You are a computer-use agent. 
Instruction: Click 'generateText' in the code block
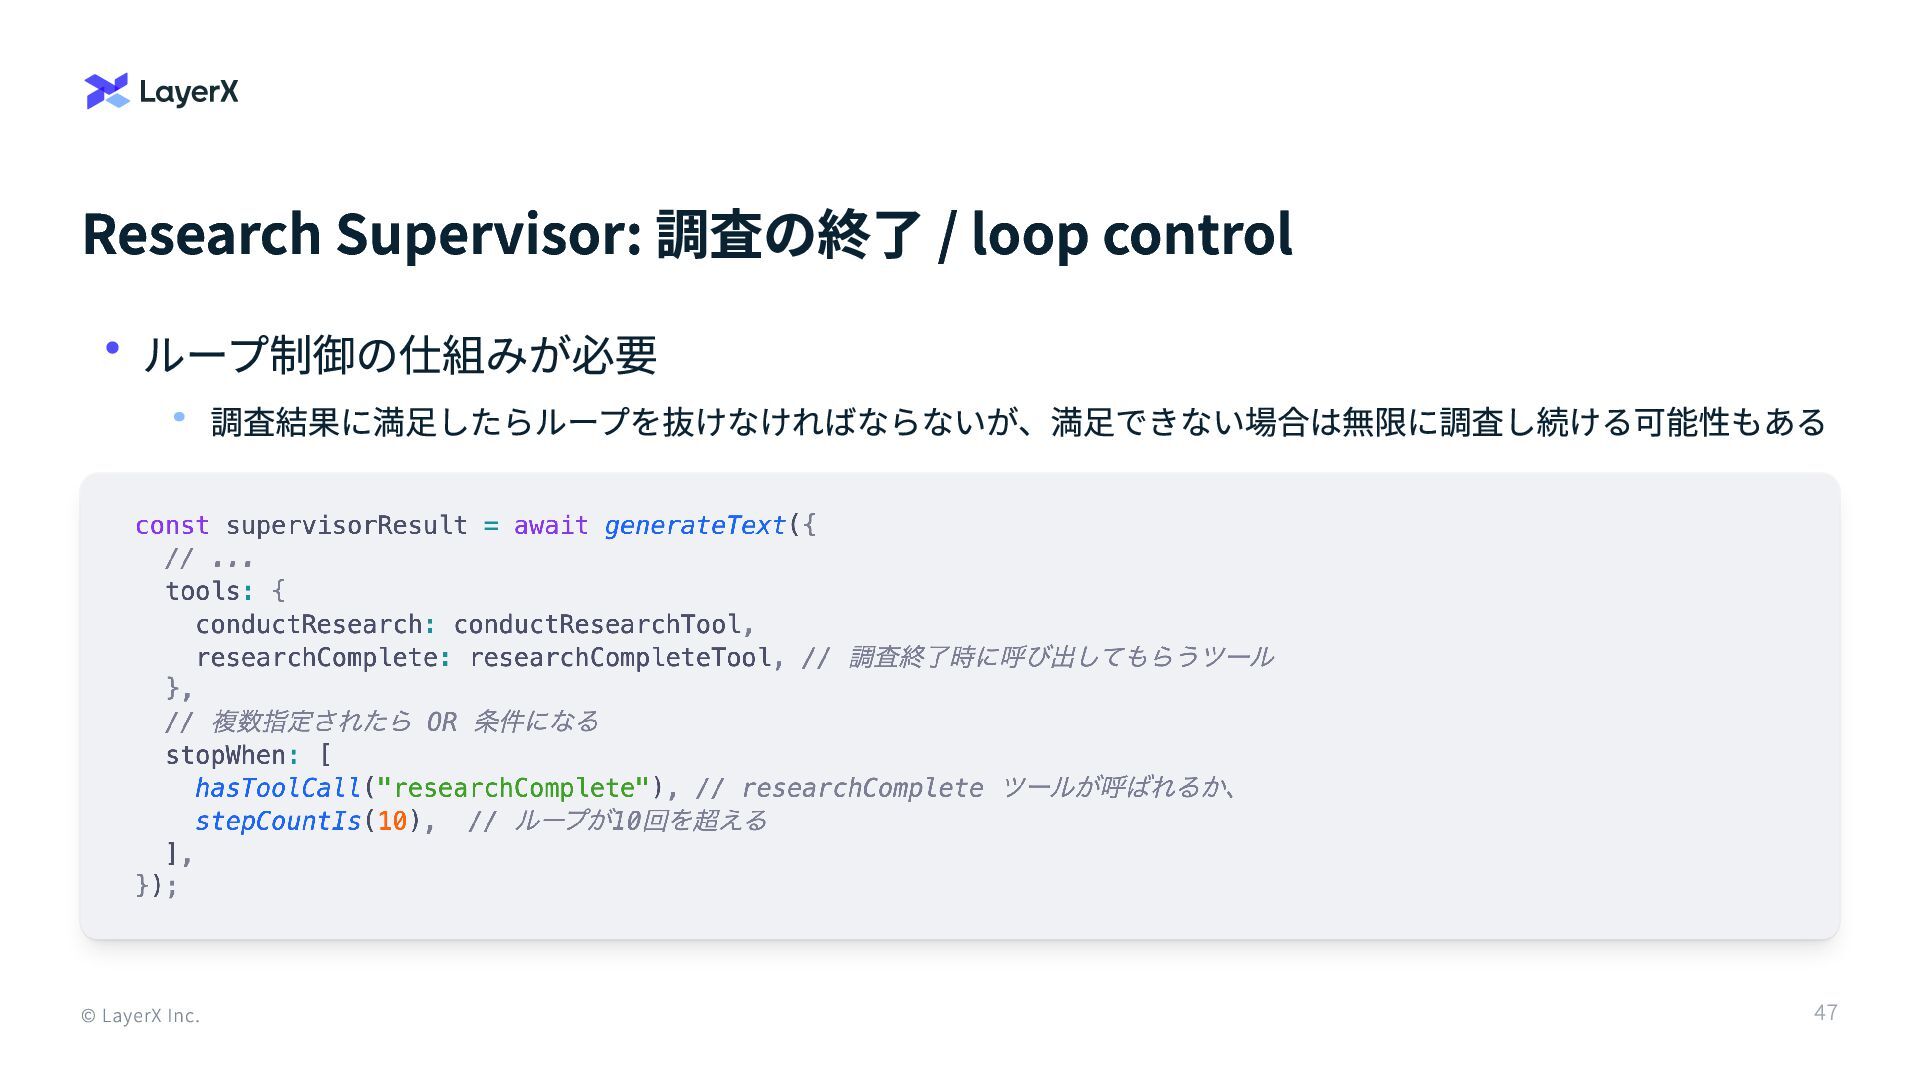(695, 526)
